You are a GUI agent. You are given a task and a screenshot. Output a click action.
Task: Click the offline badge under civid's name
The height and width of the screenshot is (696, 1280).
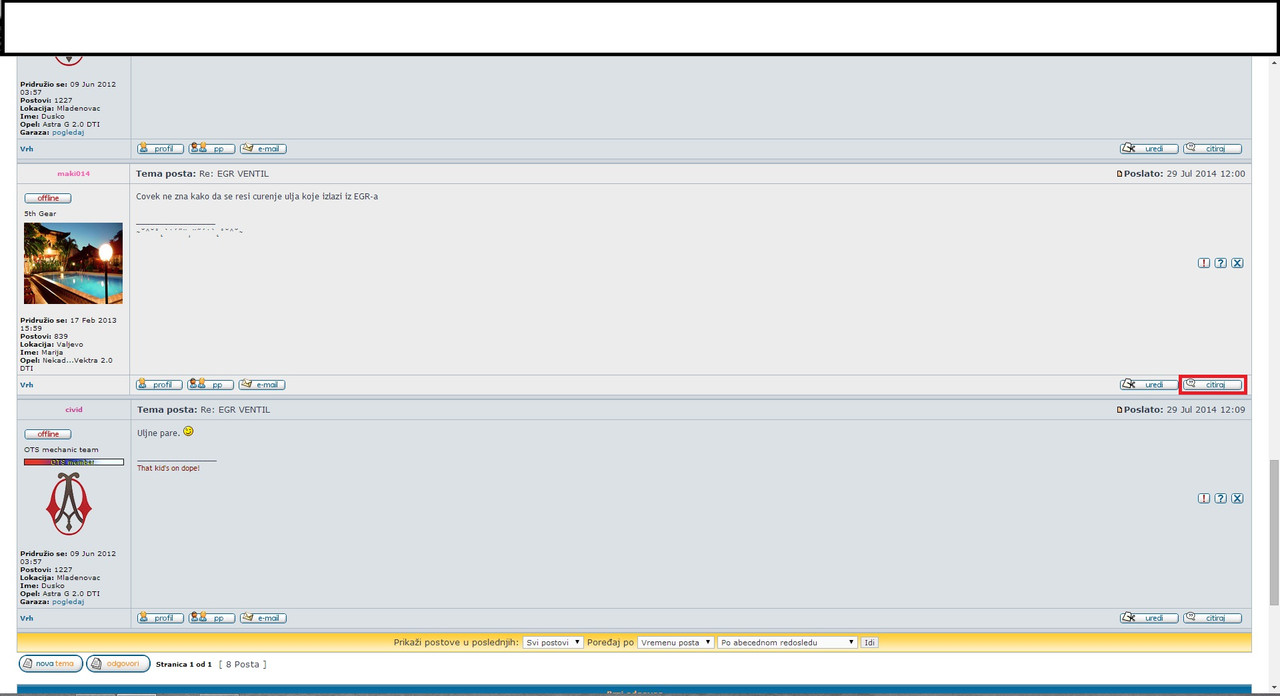coord(48,434)
